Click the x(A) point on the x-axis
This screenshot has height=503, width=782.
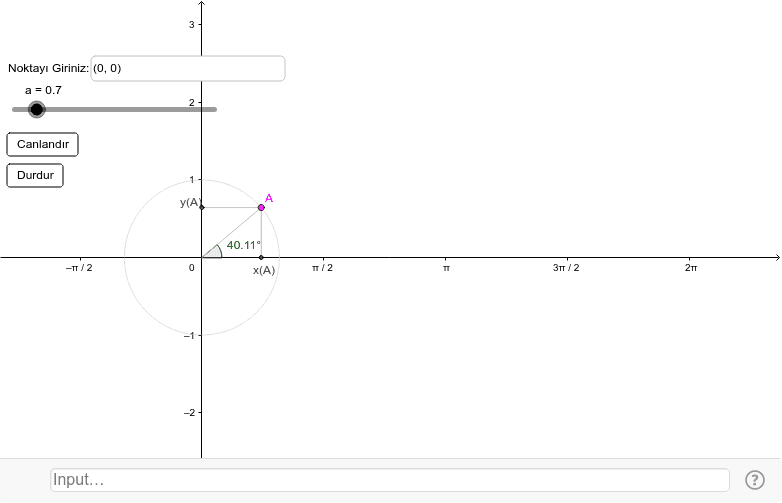[x=261, y=258]
